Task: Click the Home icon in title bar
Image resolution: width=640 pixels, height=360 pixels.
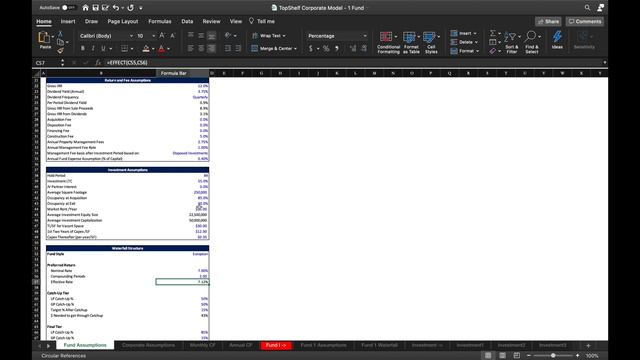Action: [85, 8]
